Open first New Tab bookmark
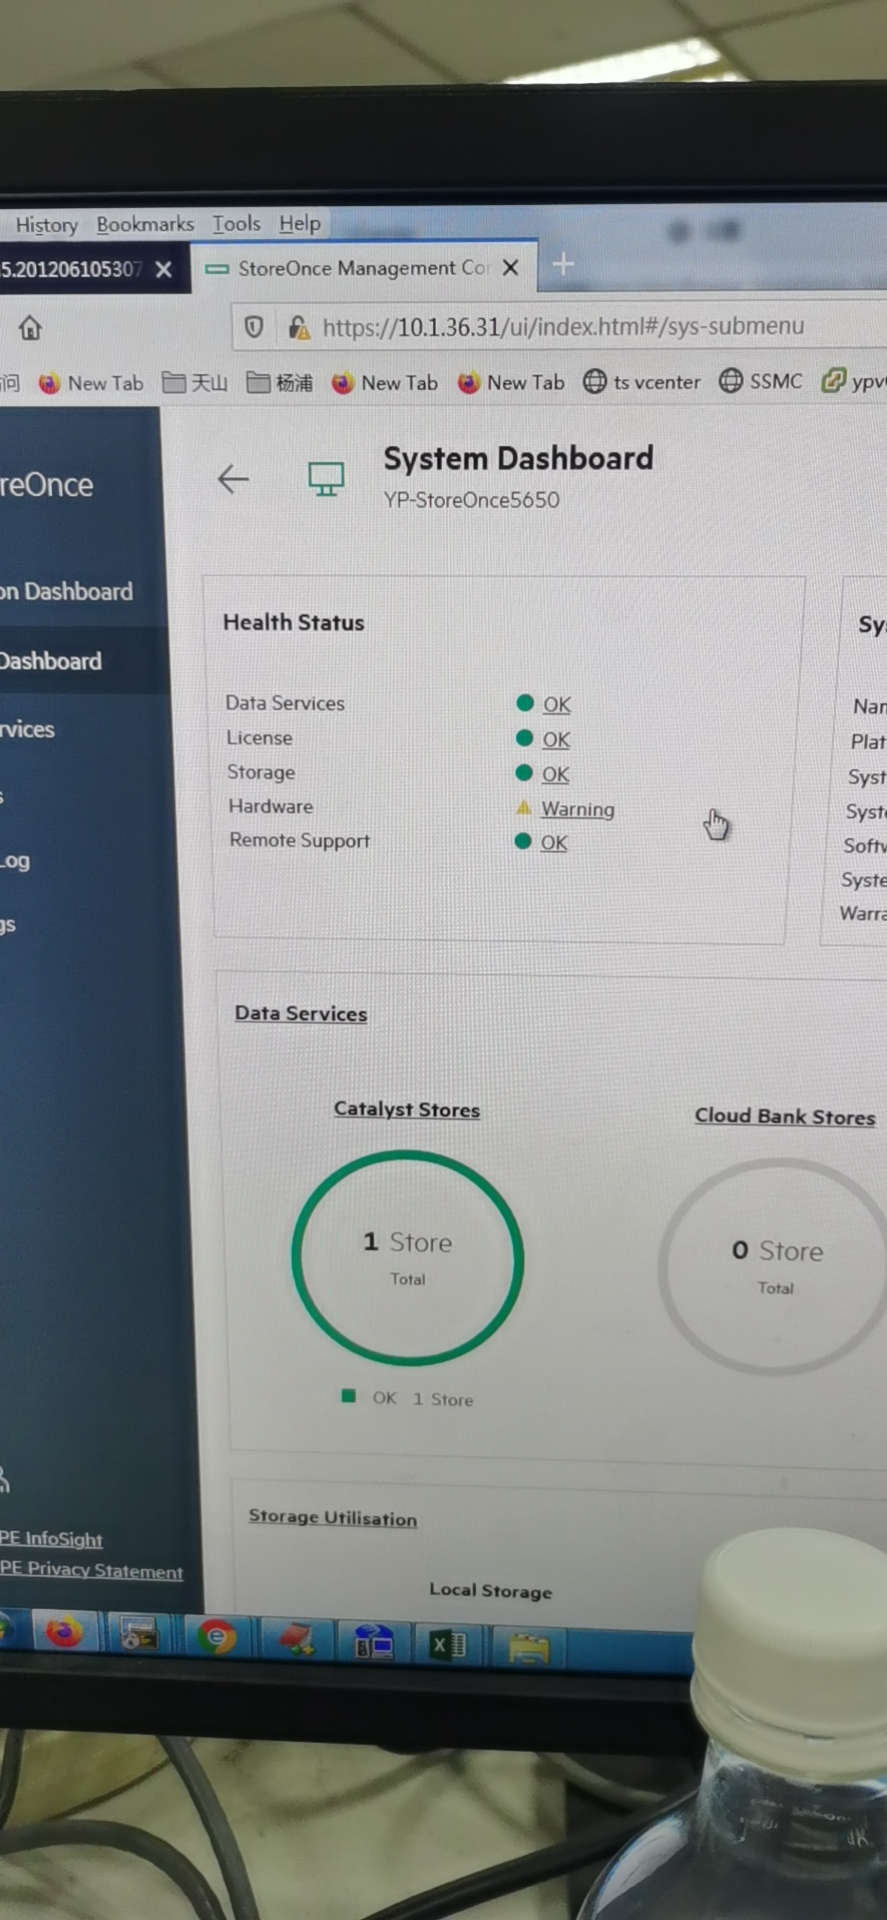Image resolution: width=887 pixels, height=1920 pixels. click(91, 383)
